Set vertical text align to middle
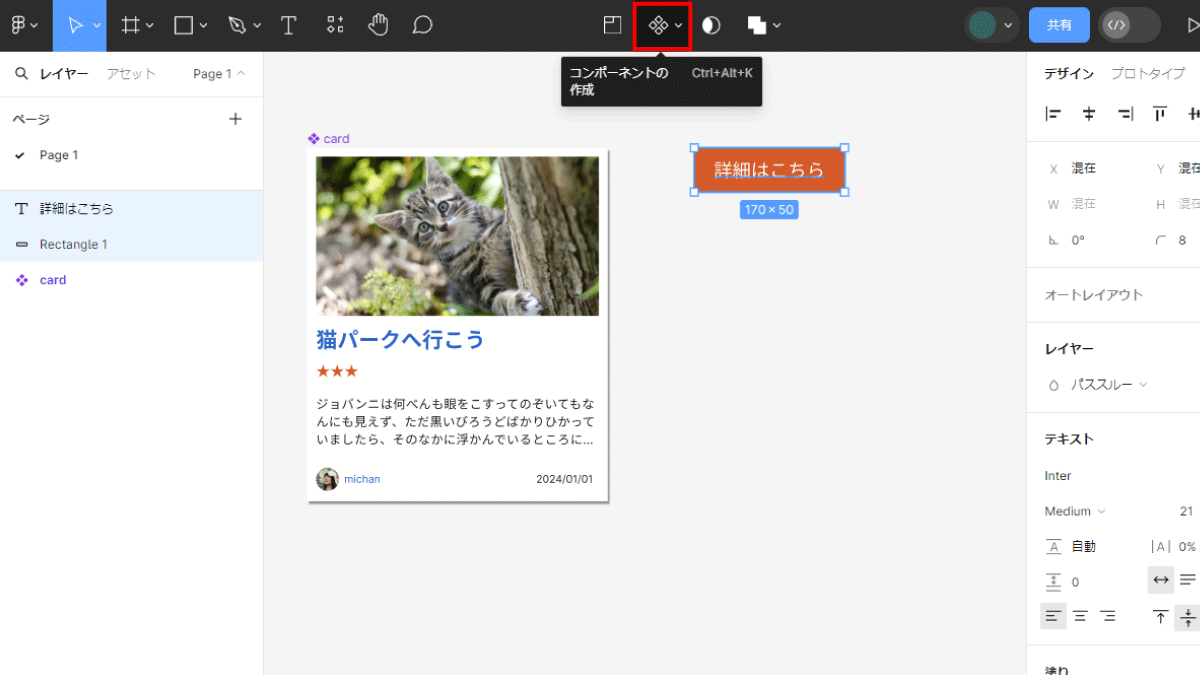Viewport: 1200px width, 675px height. click(x=1187, y=617)
